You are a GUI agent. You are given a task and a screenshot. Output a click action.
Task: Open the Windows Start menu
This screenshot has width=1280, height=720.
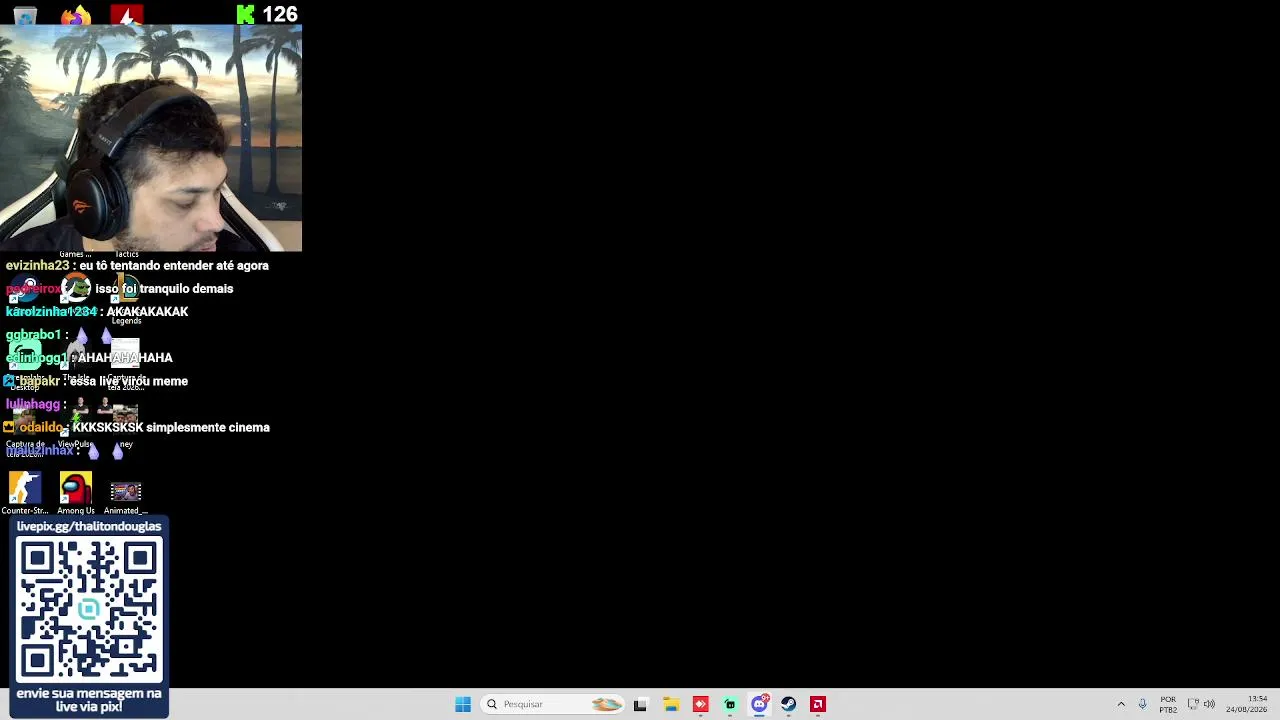tap(463, 704)
